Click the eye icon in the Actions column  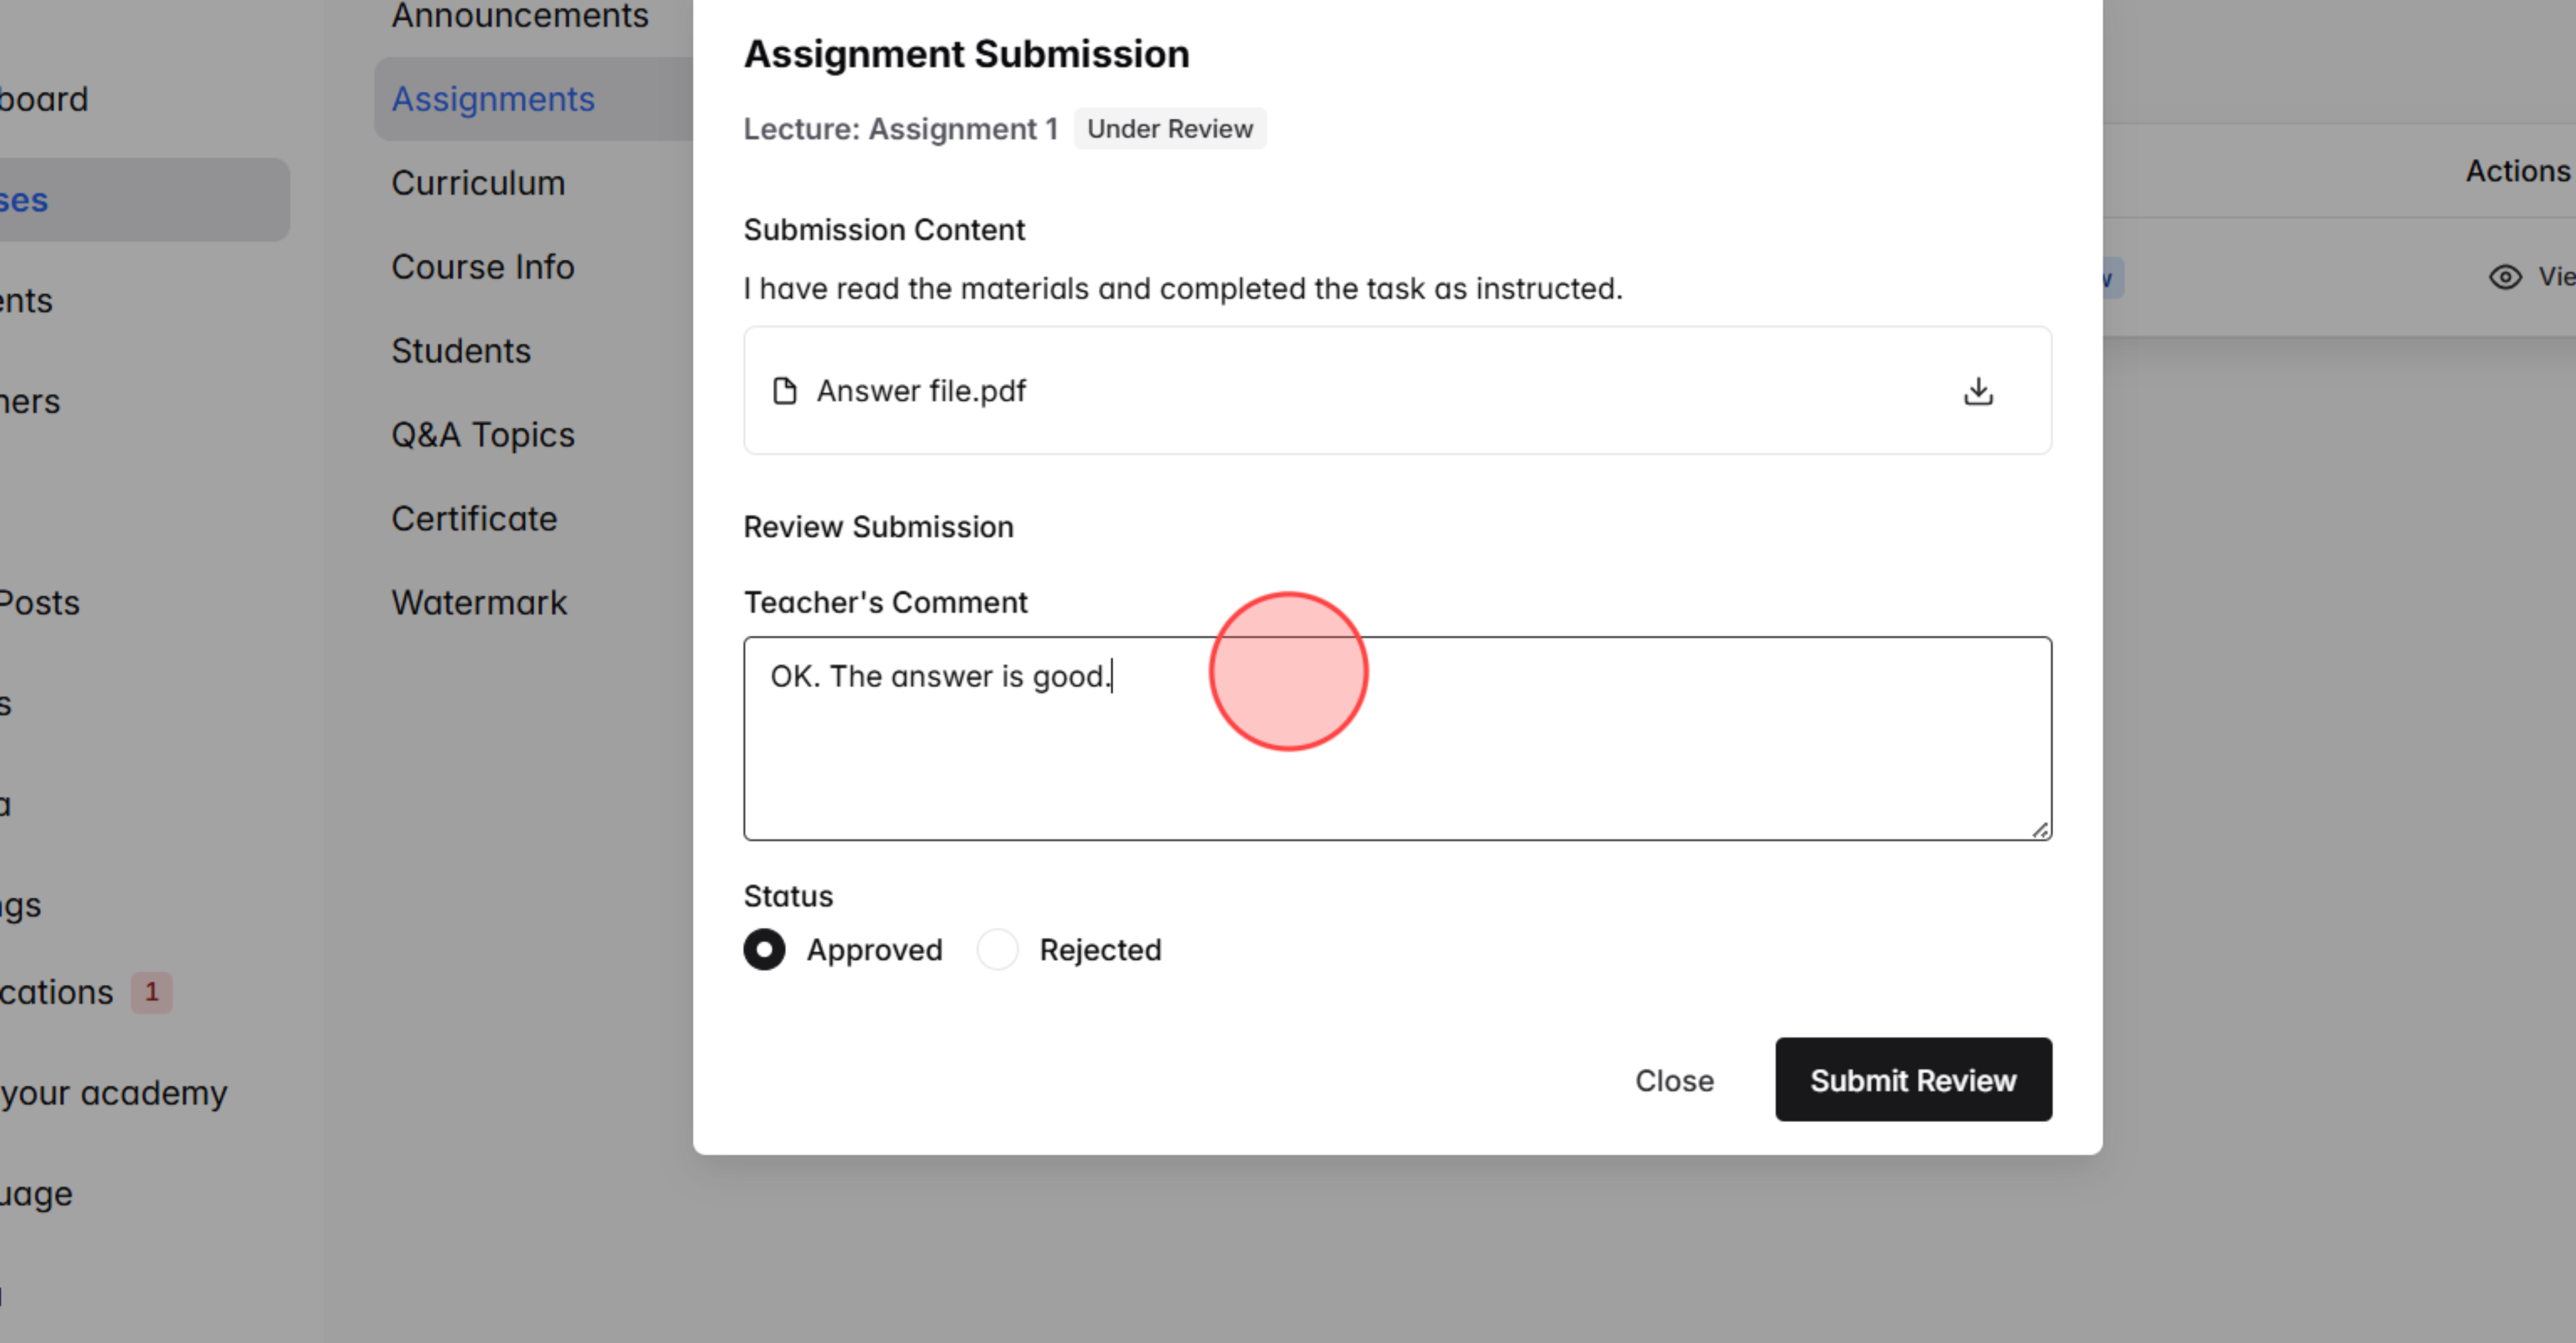pyautogui.click(x=2505, y=277)
